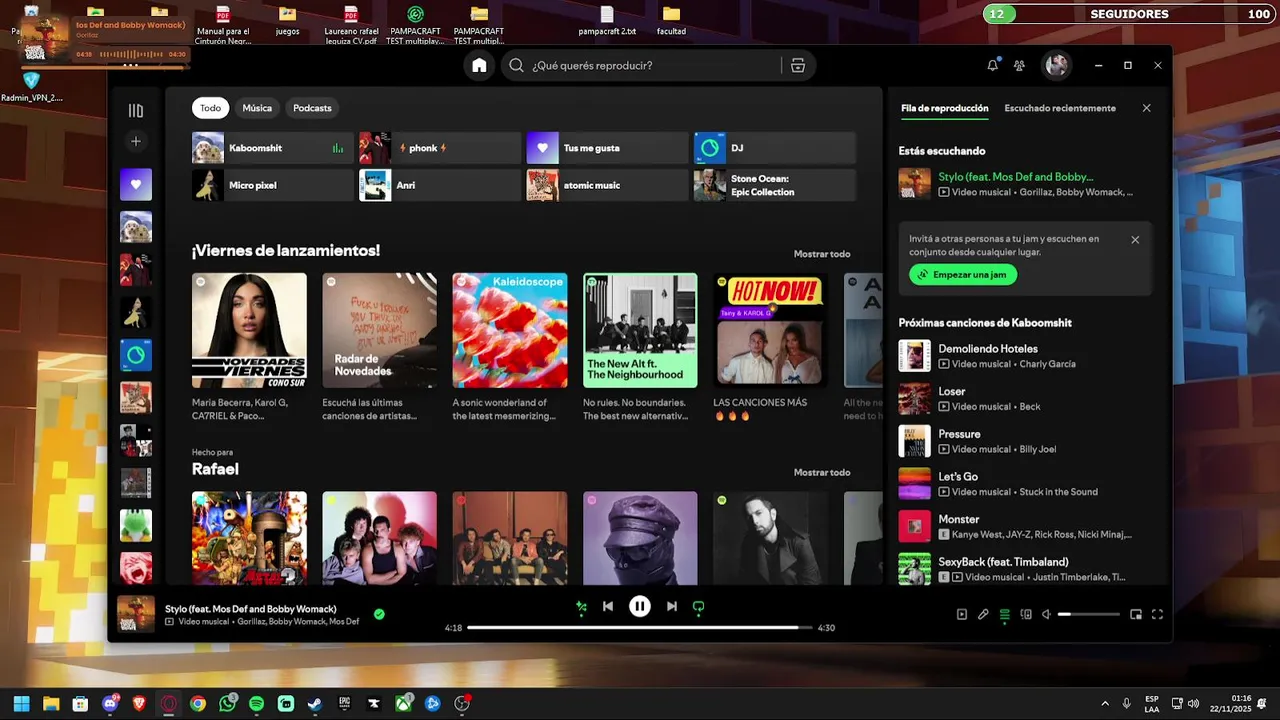
Task: Open the DJ shortcut tile
Action: (774, 148)
